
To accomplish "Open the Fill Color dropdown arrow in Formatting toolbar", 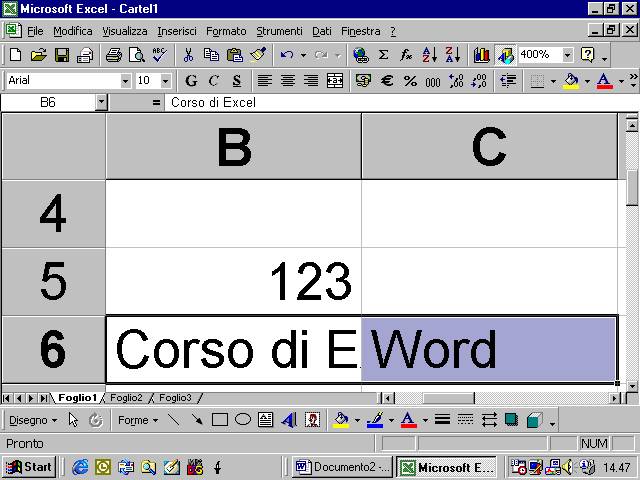I will tap(587, 81).
